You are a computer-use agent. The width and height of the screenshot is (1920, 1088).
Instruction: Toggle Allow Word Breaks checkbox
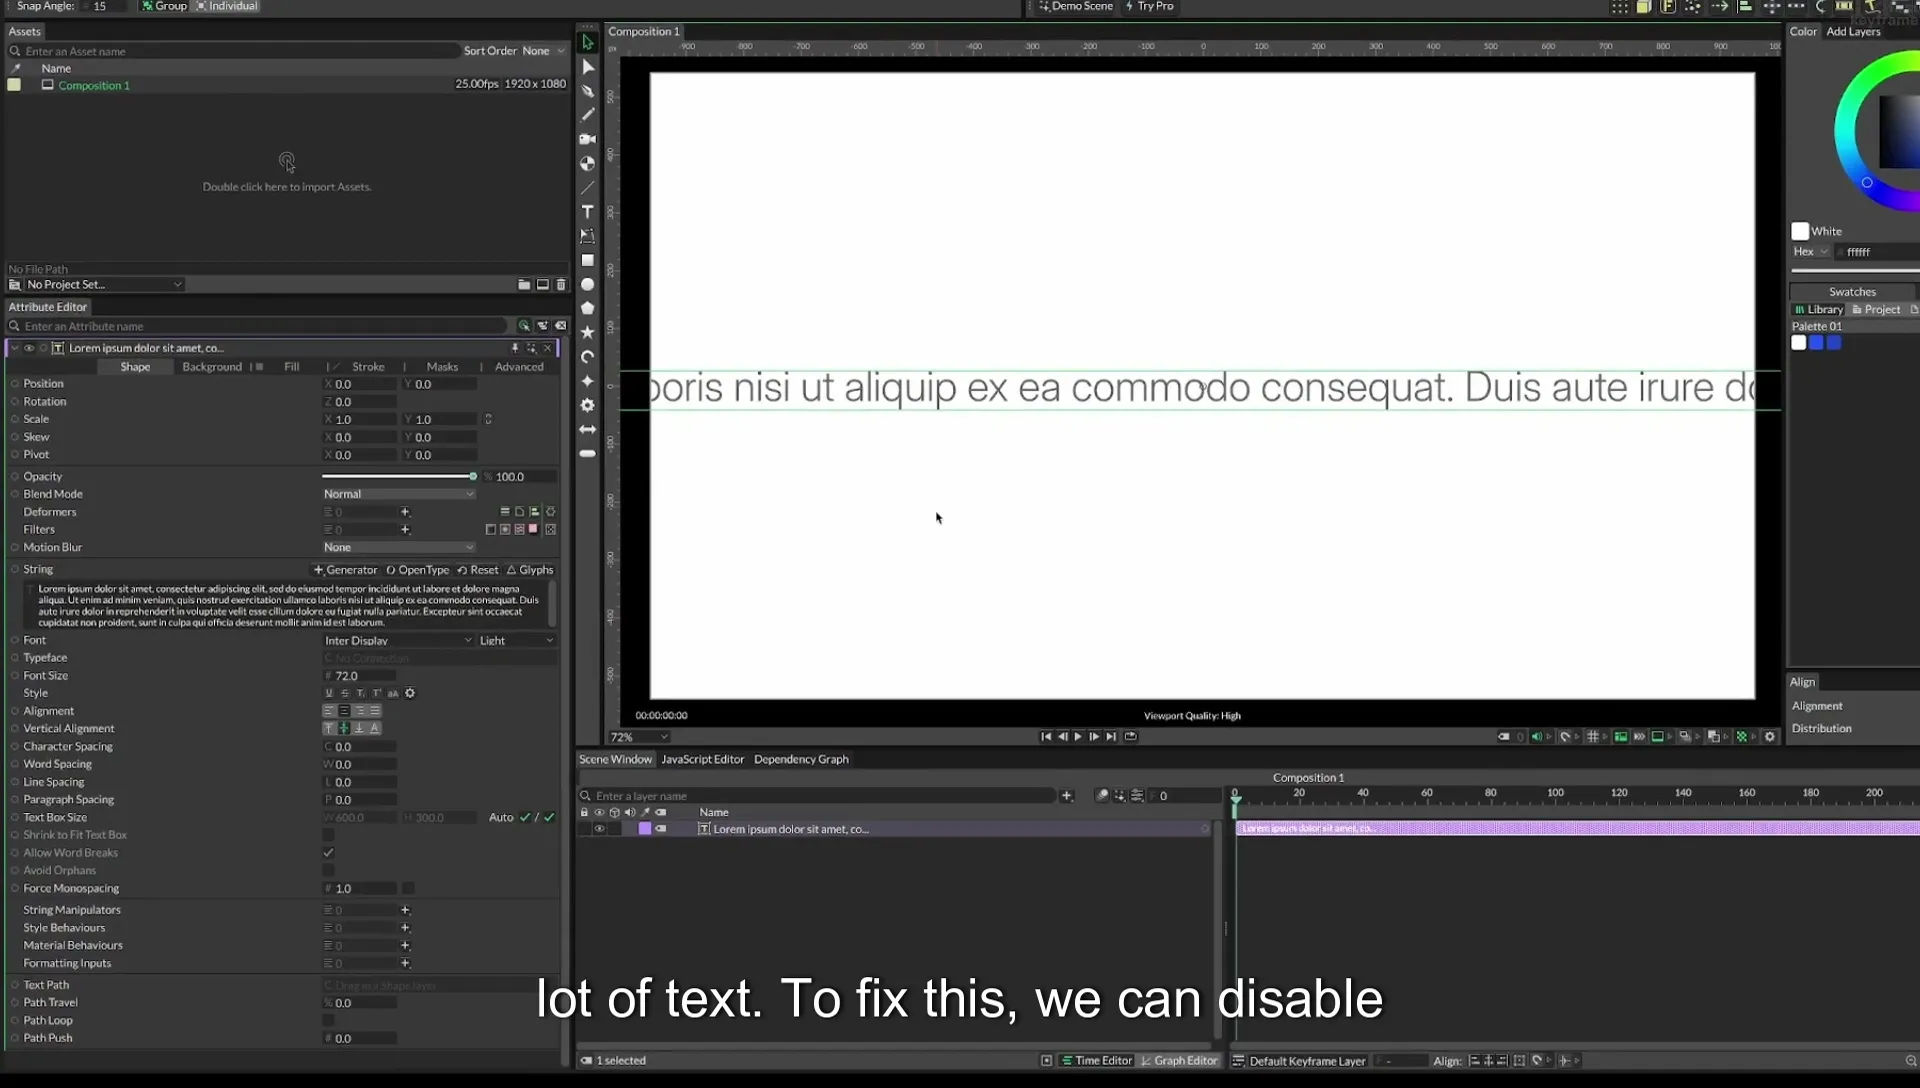328,853
